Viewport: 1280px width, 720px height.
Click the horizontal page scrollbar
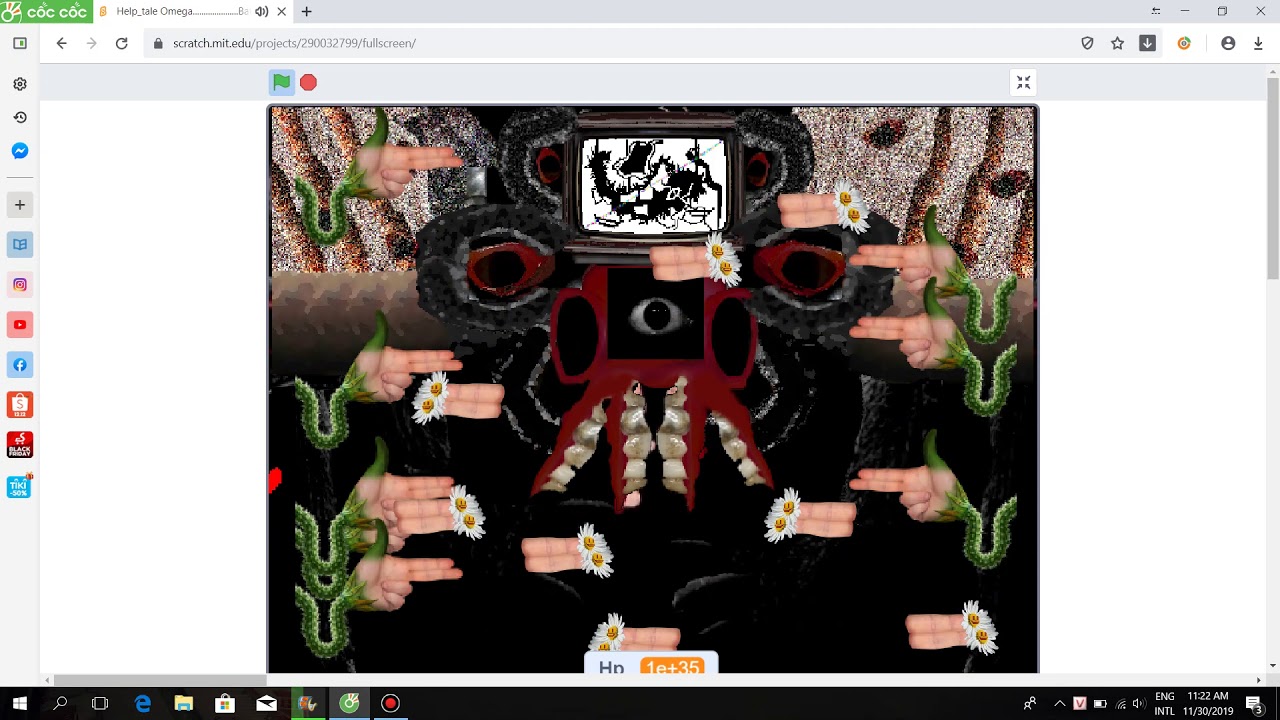(160, 680)
